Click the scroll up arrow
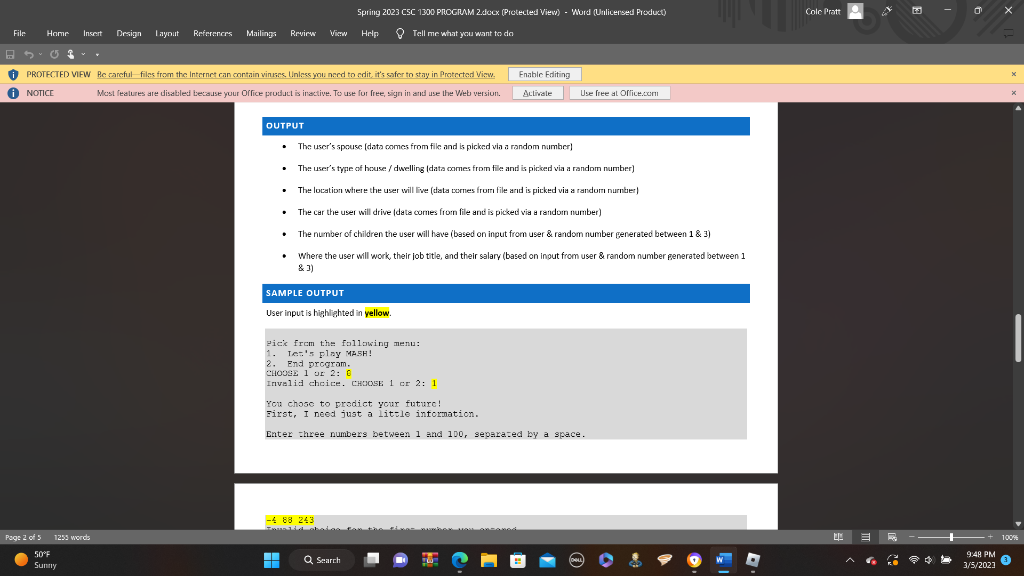Viewport: 1024px width, 576px height. tap(1017, 108)
